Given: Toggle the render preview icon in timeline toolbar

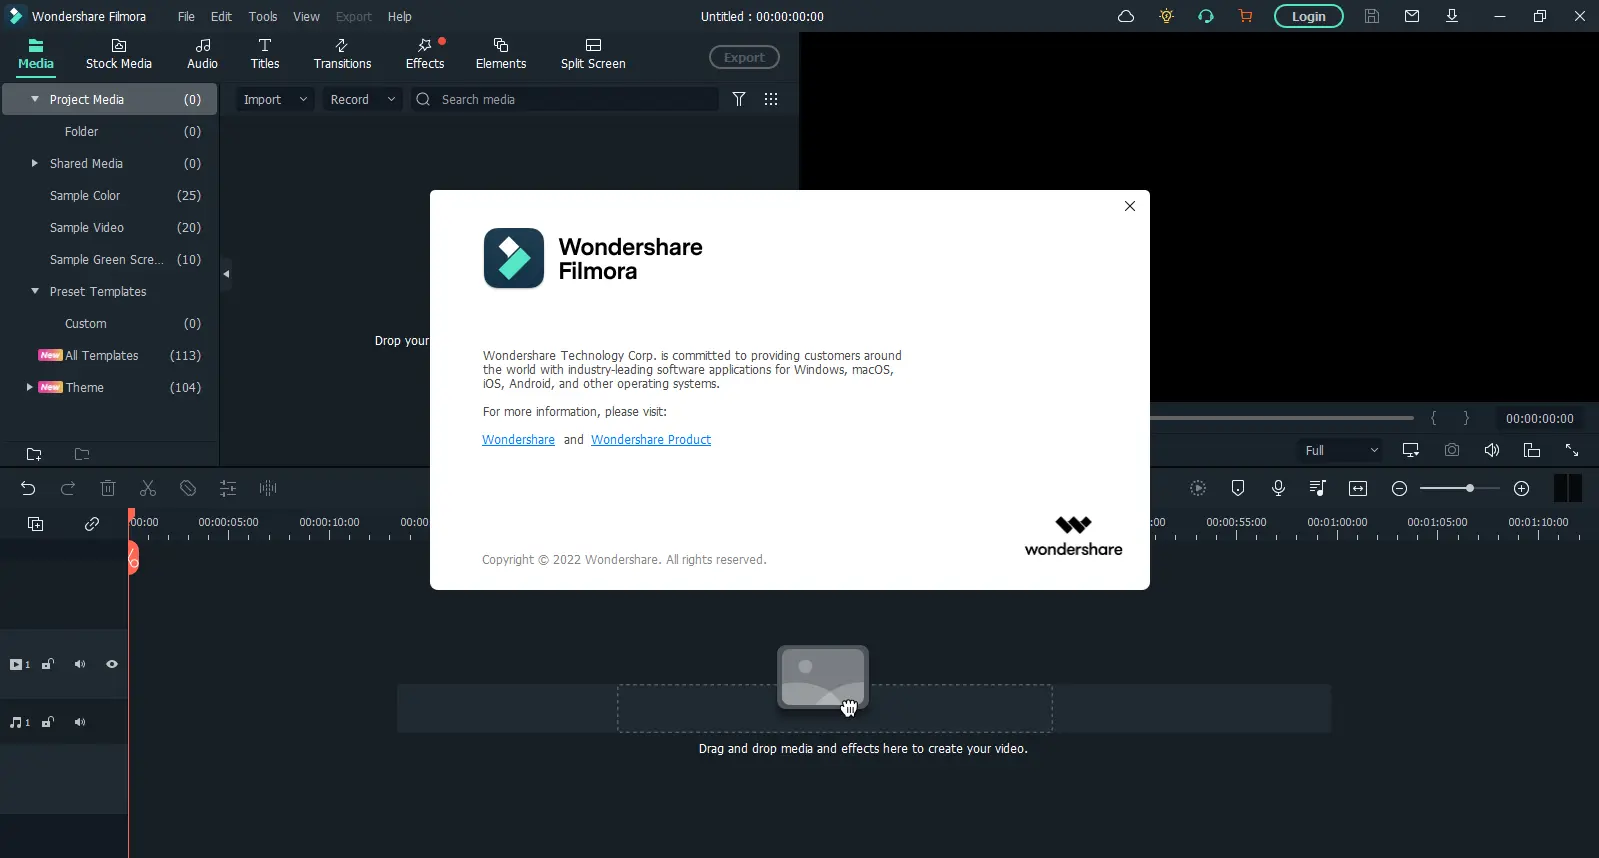Looking at the screenshot, I should 1198,488.
